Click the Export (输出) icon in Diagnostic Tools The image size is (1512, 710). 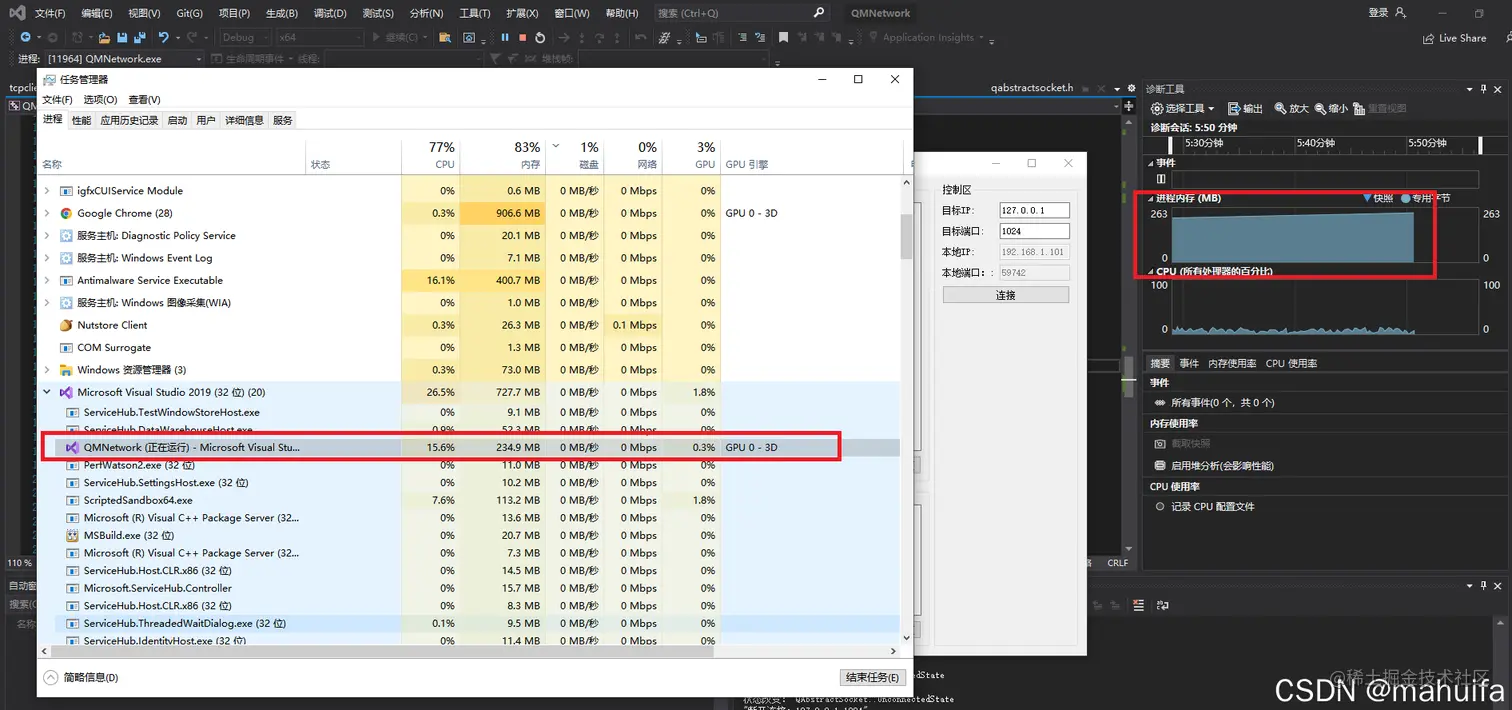coord(1233,108)
